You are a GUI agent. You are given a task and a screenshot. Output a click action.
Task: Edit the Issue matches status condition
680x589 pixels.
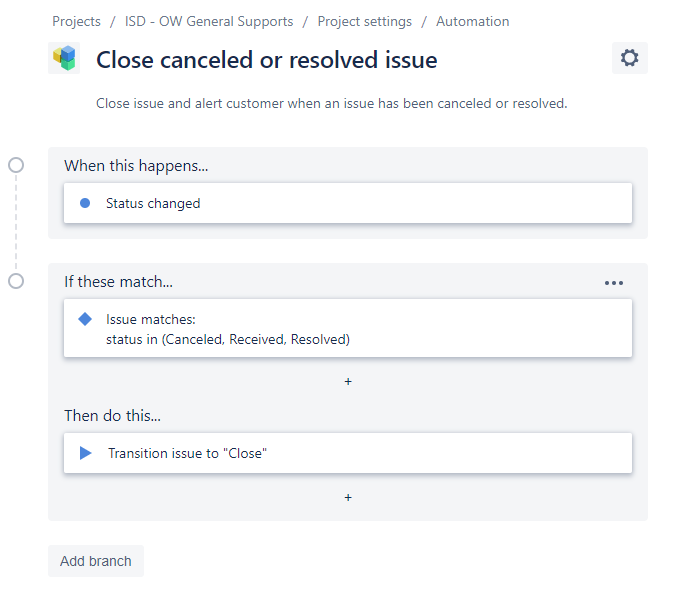point(348,328)
